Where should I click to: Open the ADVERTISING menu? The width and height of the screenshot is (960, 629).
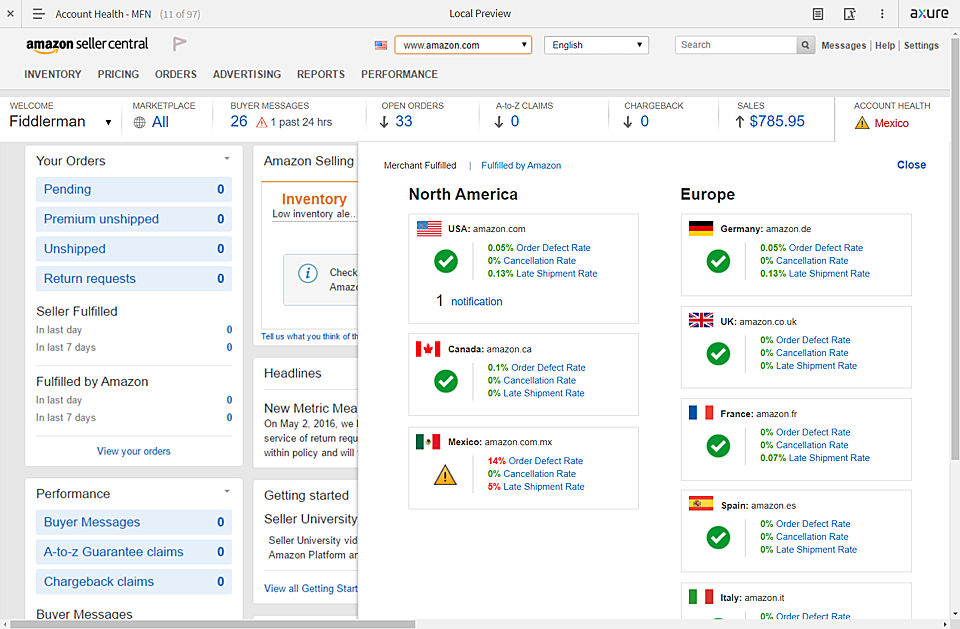point(247,74)
